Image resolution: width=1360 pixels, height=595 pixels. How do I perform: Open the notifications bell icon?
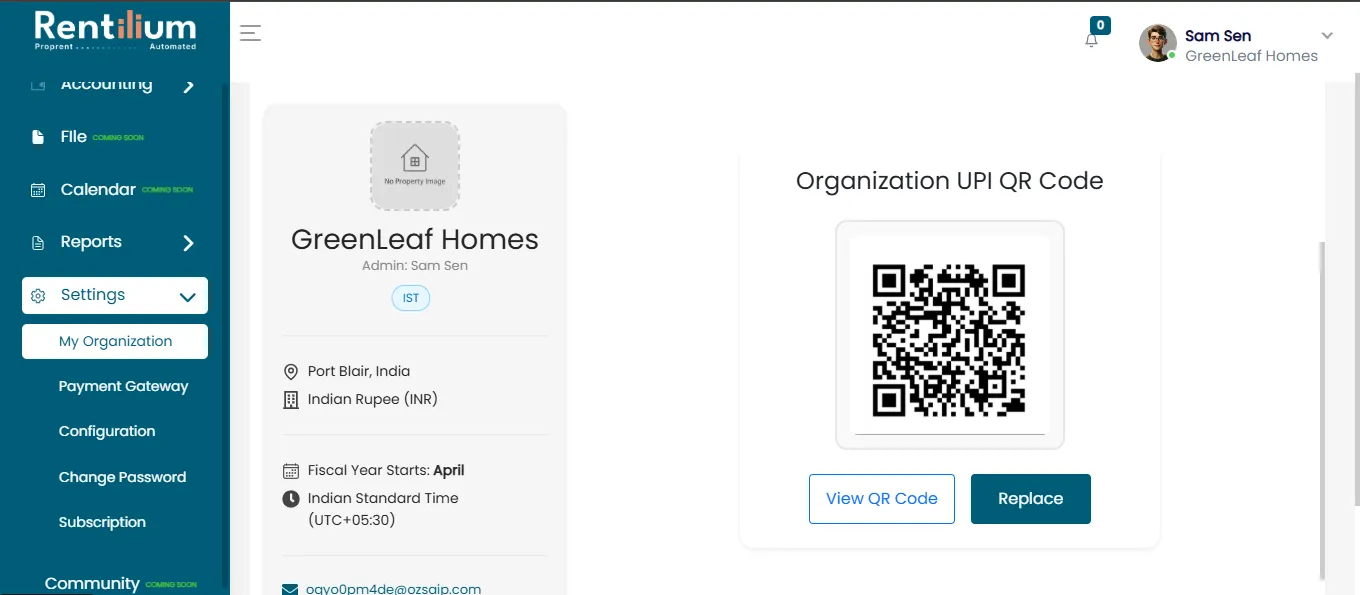[x=1092, y=40]
